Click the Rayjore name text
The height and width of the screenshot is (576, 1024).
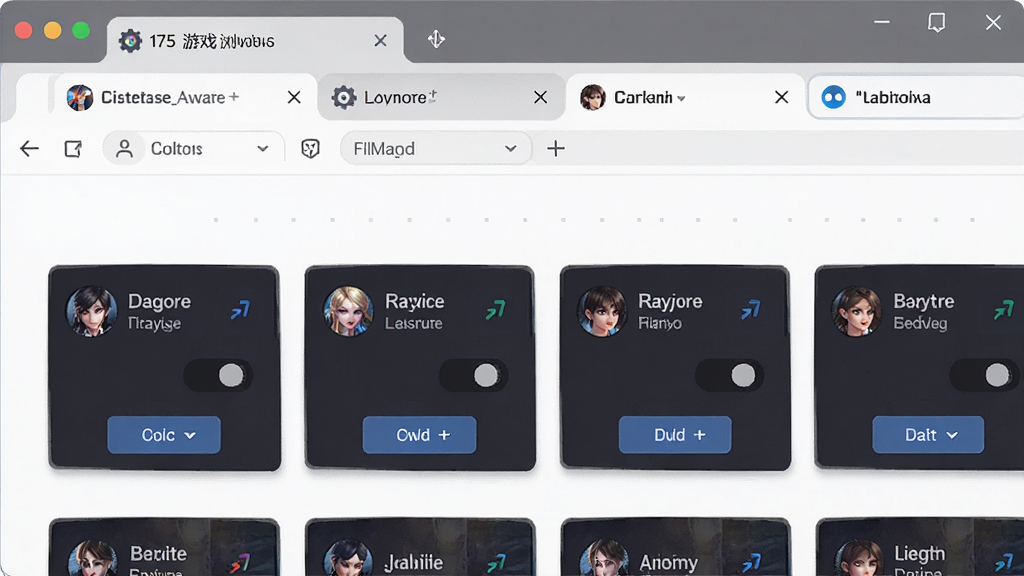670,301
